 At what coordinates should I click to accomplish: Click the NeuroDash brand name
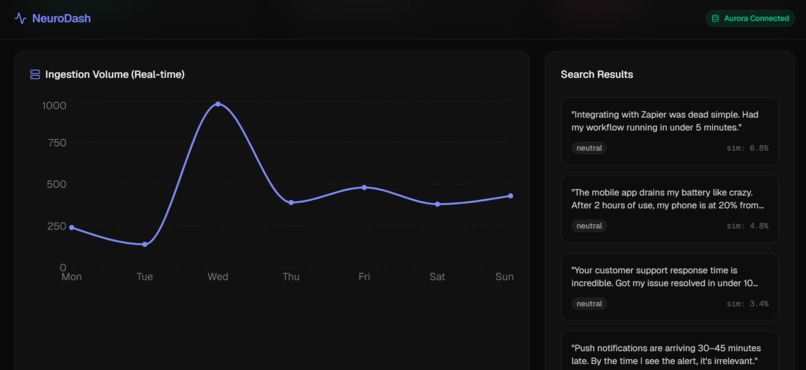click(61, 18)
